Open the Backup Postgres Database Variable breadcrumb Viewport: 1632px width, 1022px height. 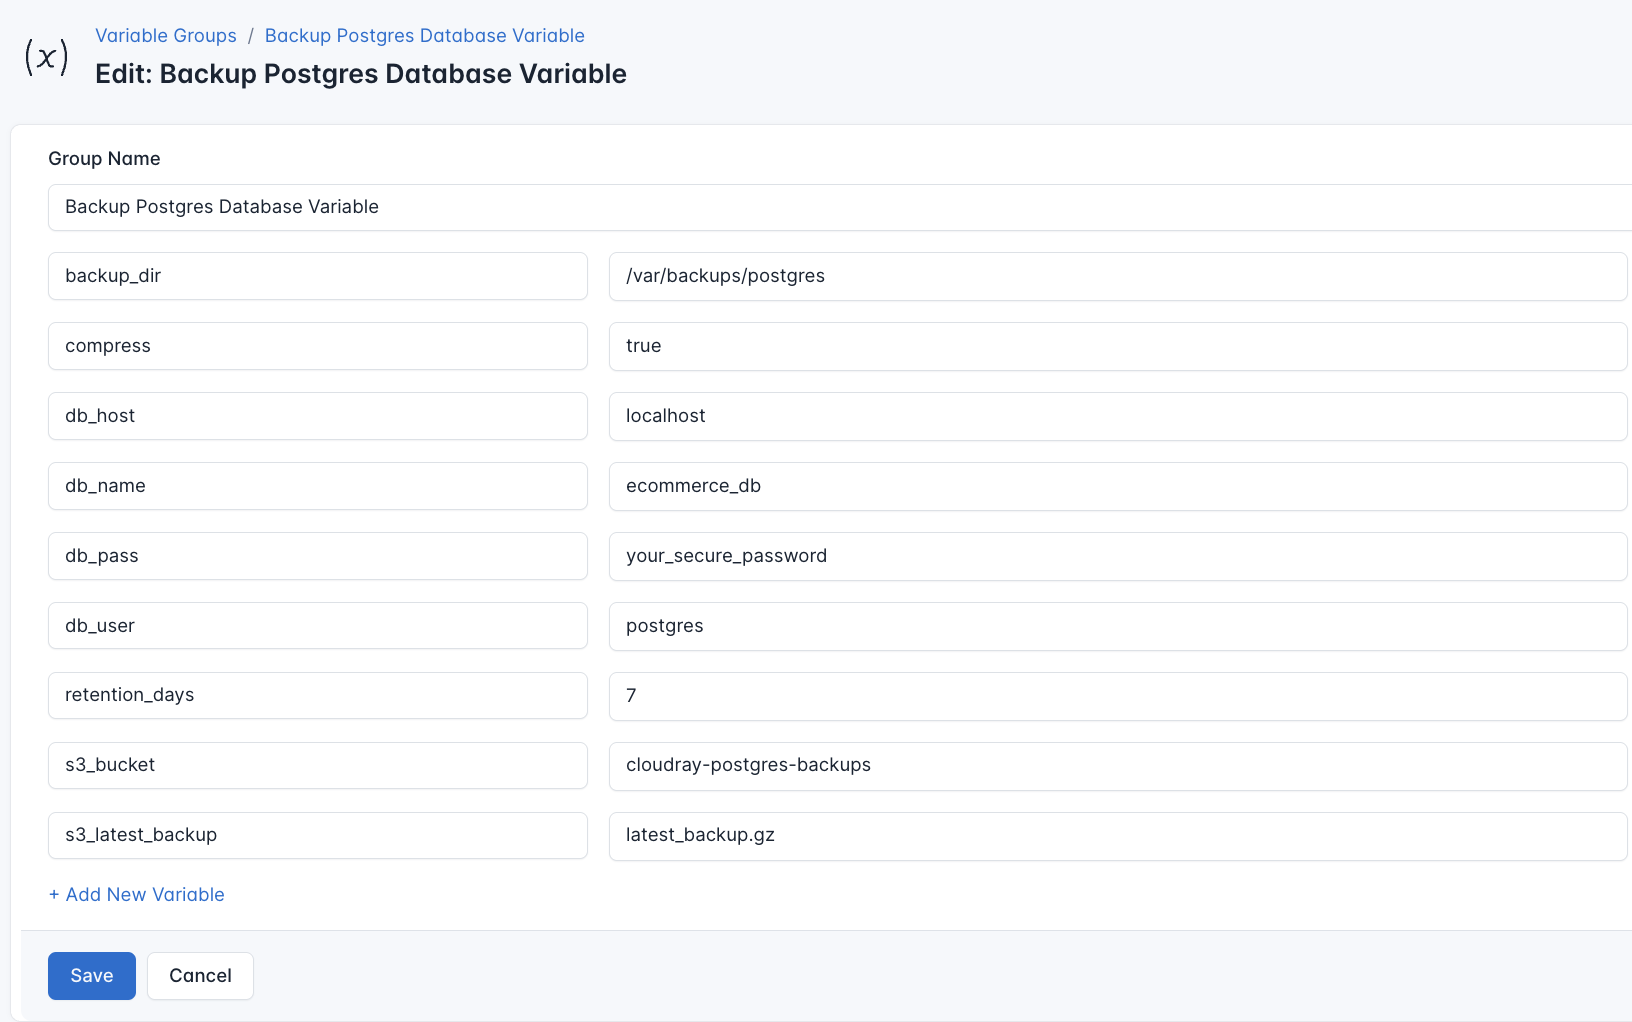pos(424,35)
